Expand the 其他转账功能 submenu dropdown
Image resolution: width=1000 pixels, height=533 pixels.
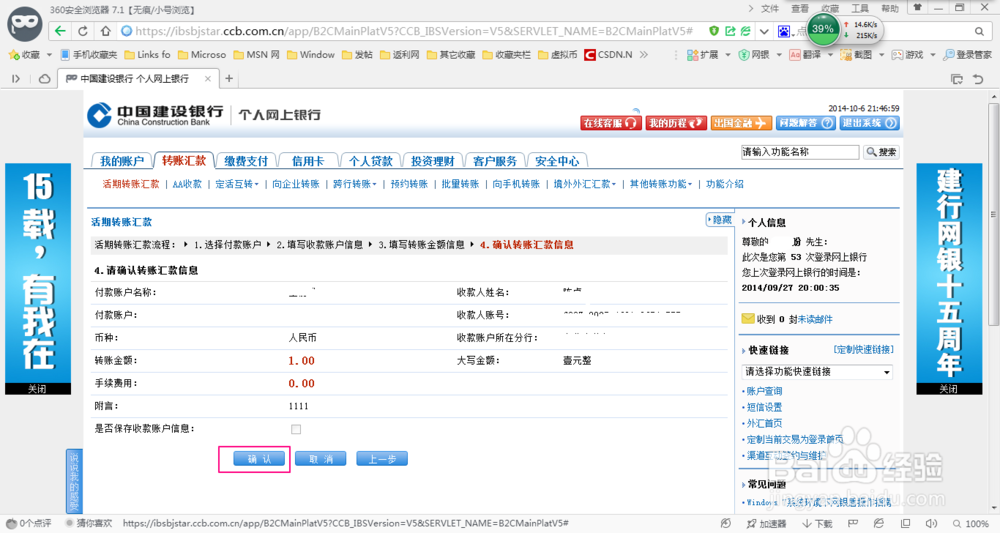point(661,184)
